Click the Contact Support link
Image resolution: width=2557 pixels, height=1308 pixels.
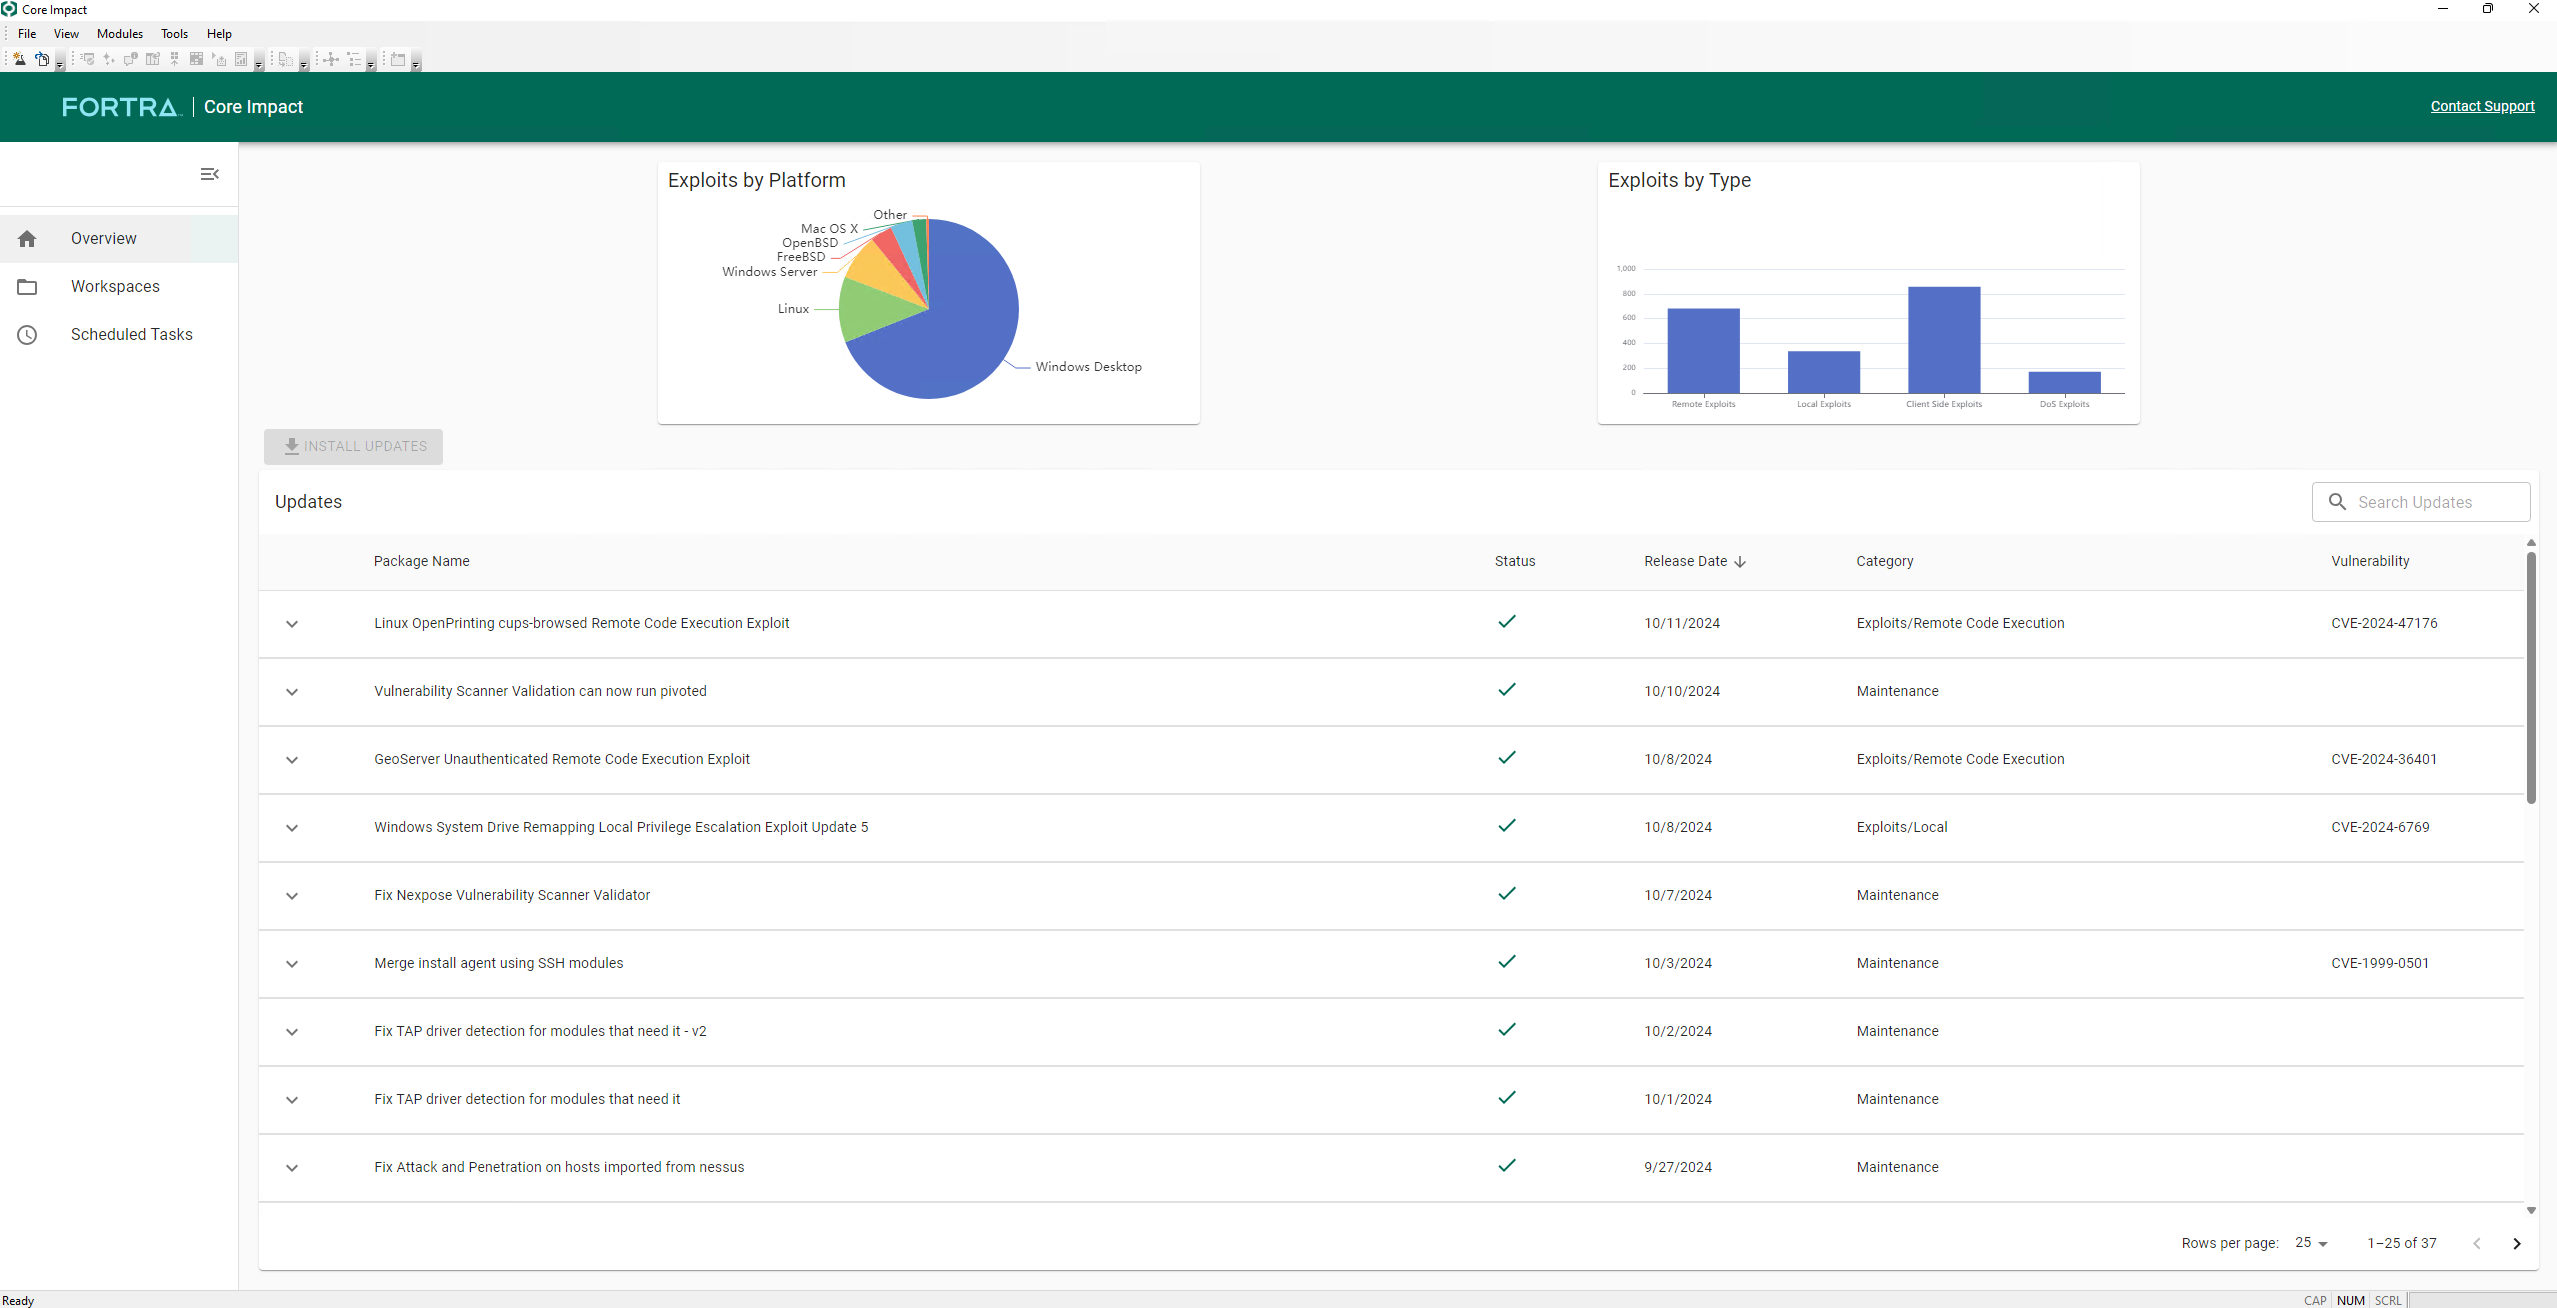point(2482,106)
